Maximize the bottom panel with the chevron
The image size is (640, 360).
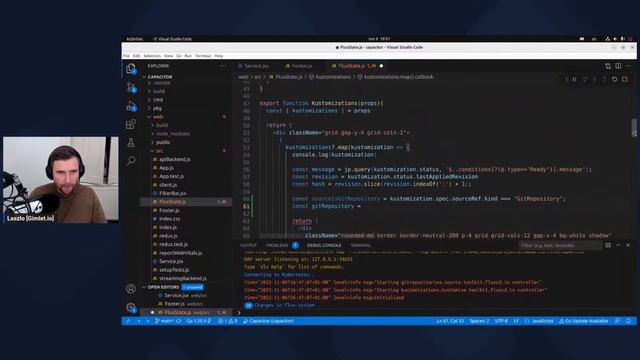(618, 245)
